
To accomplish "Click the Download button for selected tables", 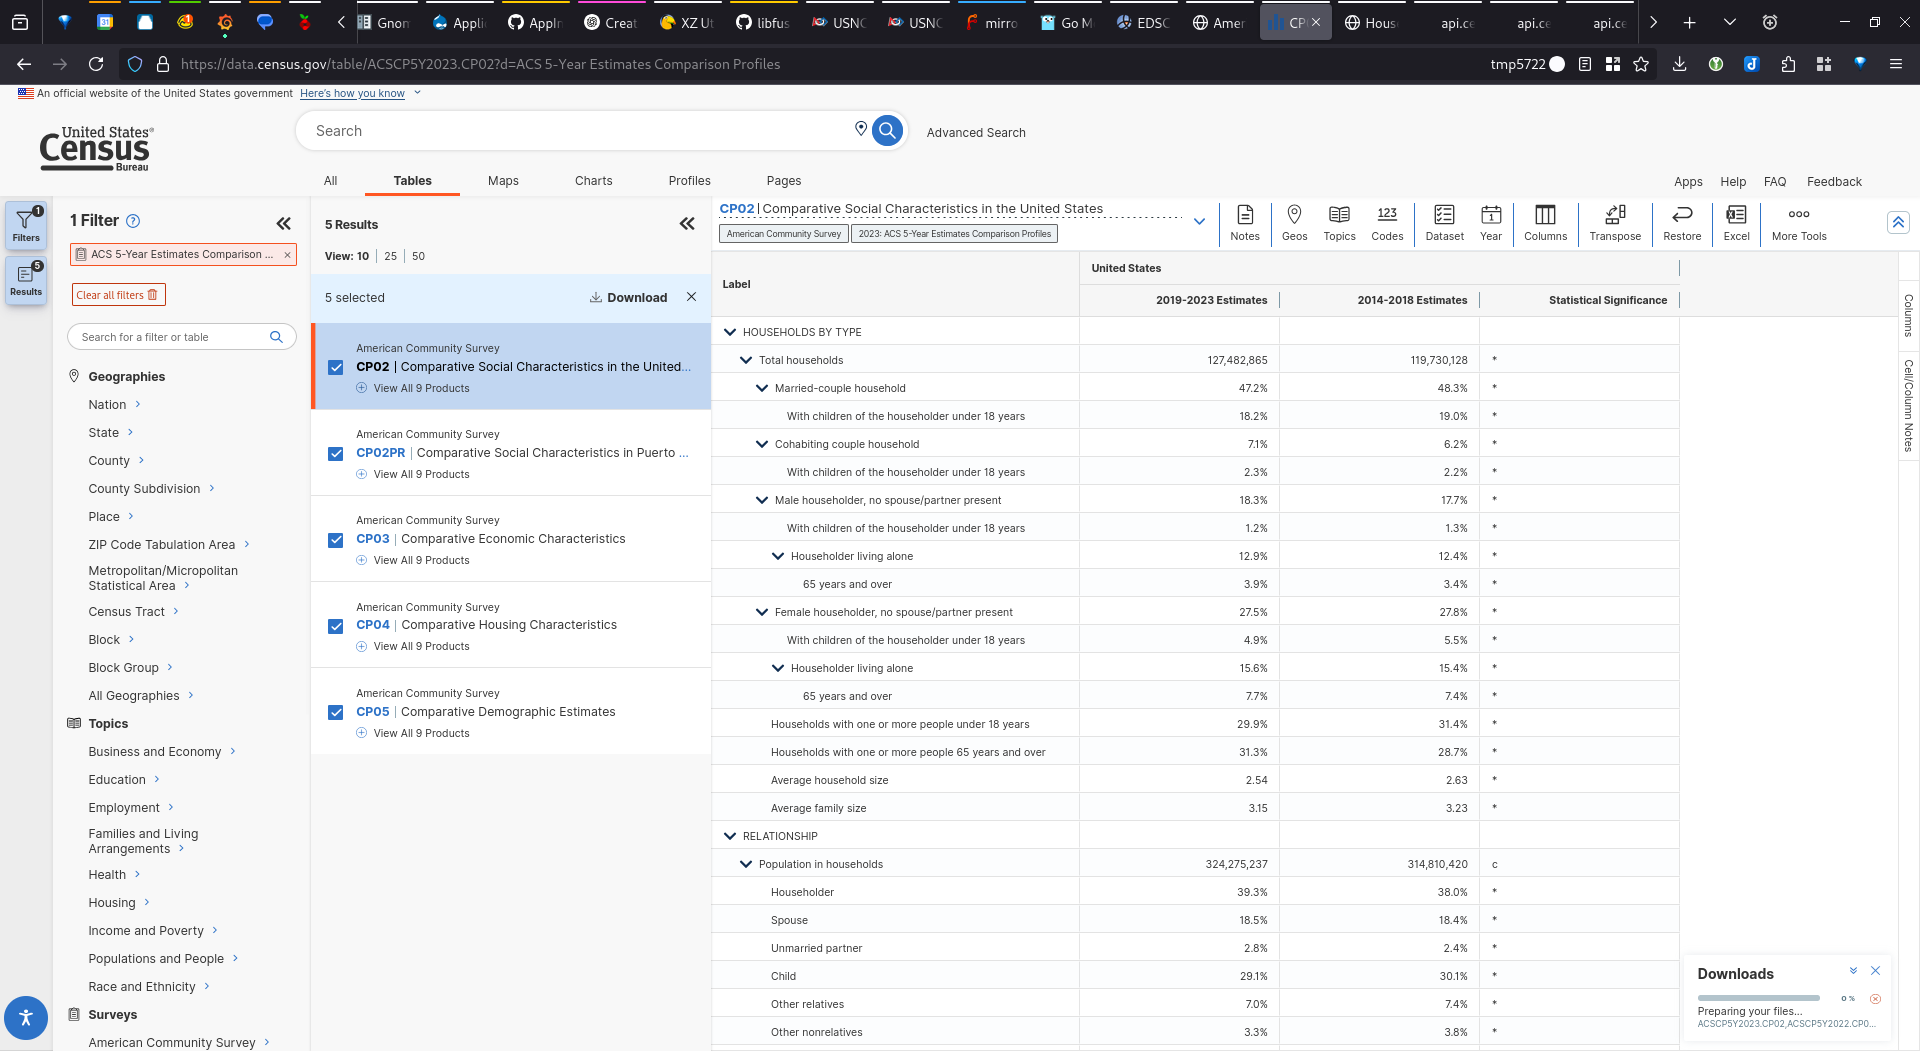I will pos(628,298).
